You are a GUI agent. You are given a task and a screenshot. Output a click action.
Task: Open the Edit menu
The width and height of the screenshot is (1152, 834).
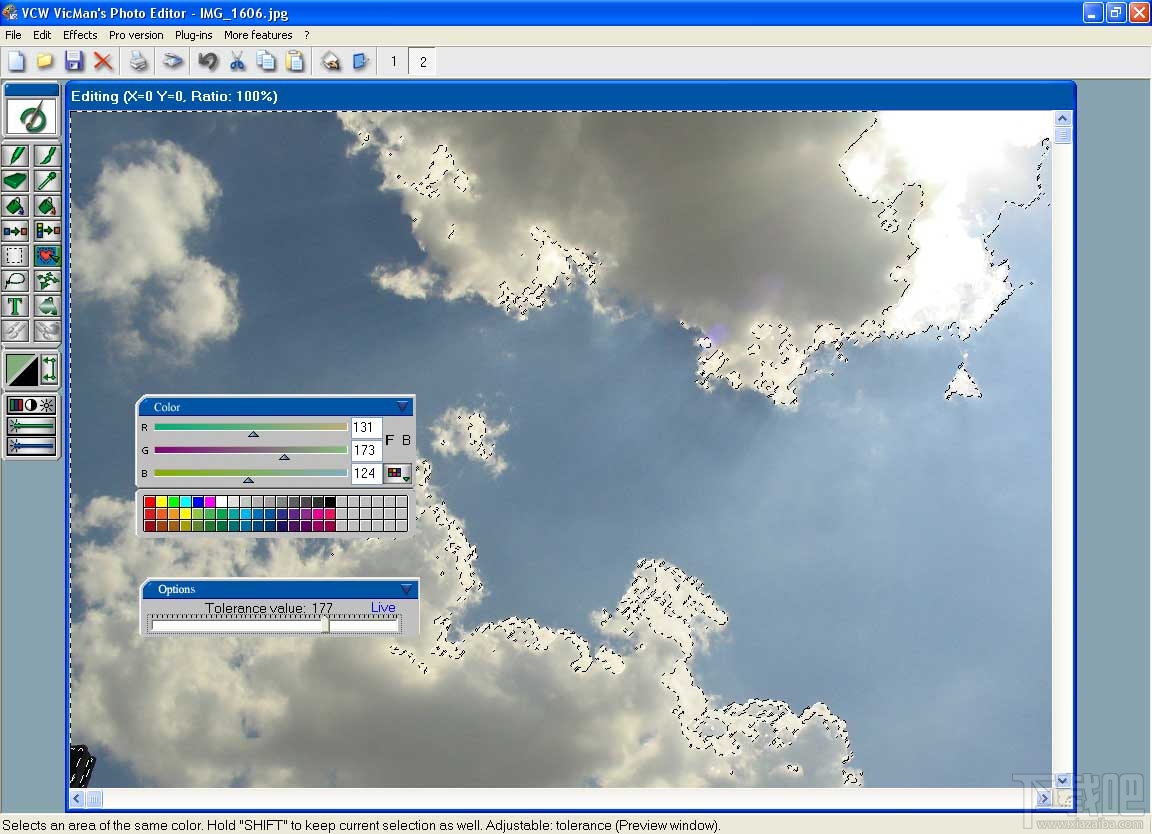42,35
